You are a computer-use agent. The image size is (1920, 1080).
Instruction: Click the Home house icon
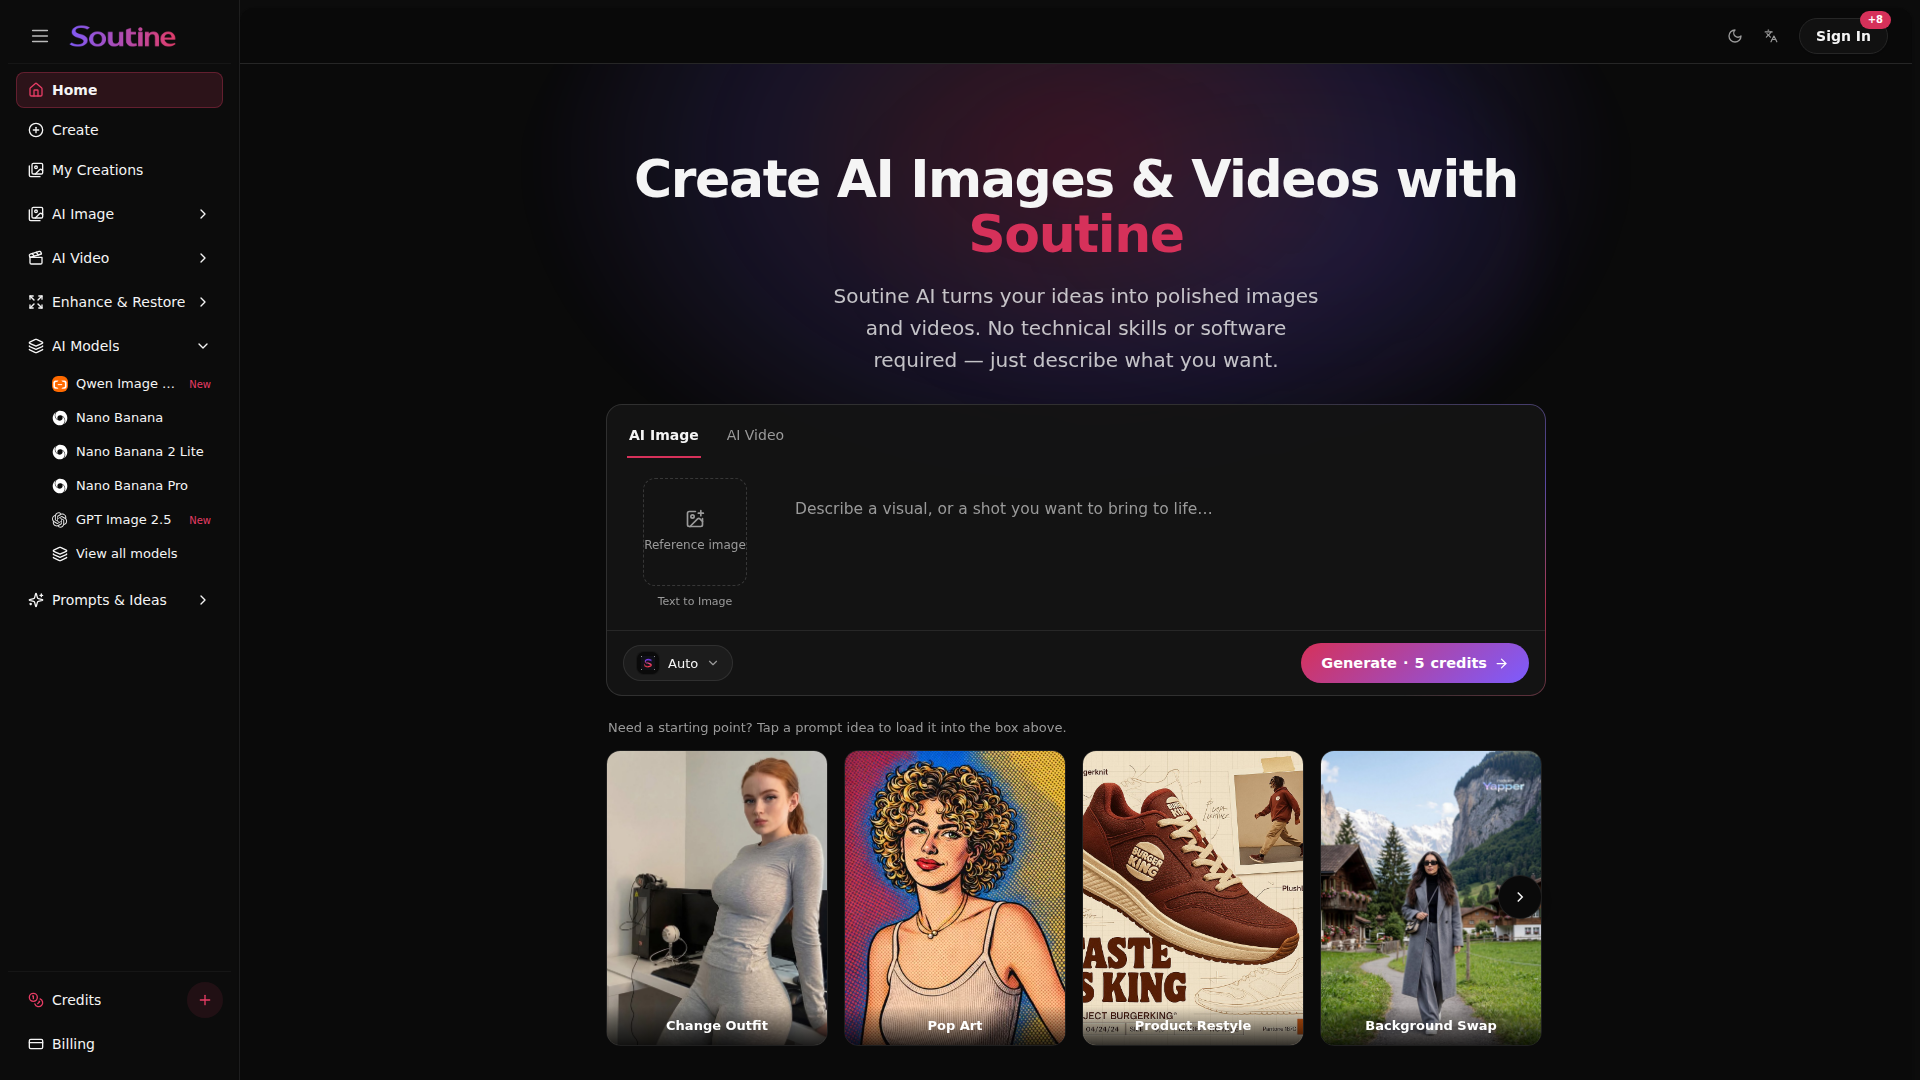36,90
